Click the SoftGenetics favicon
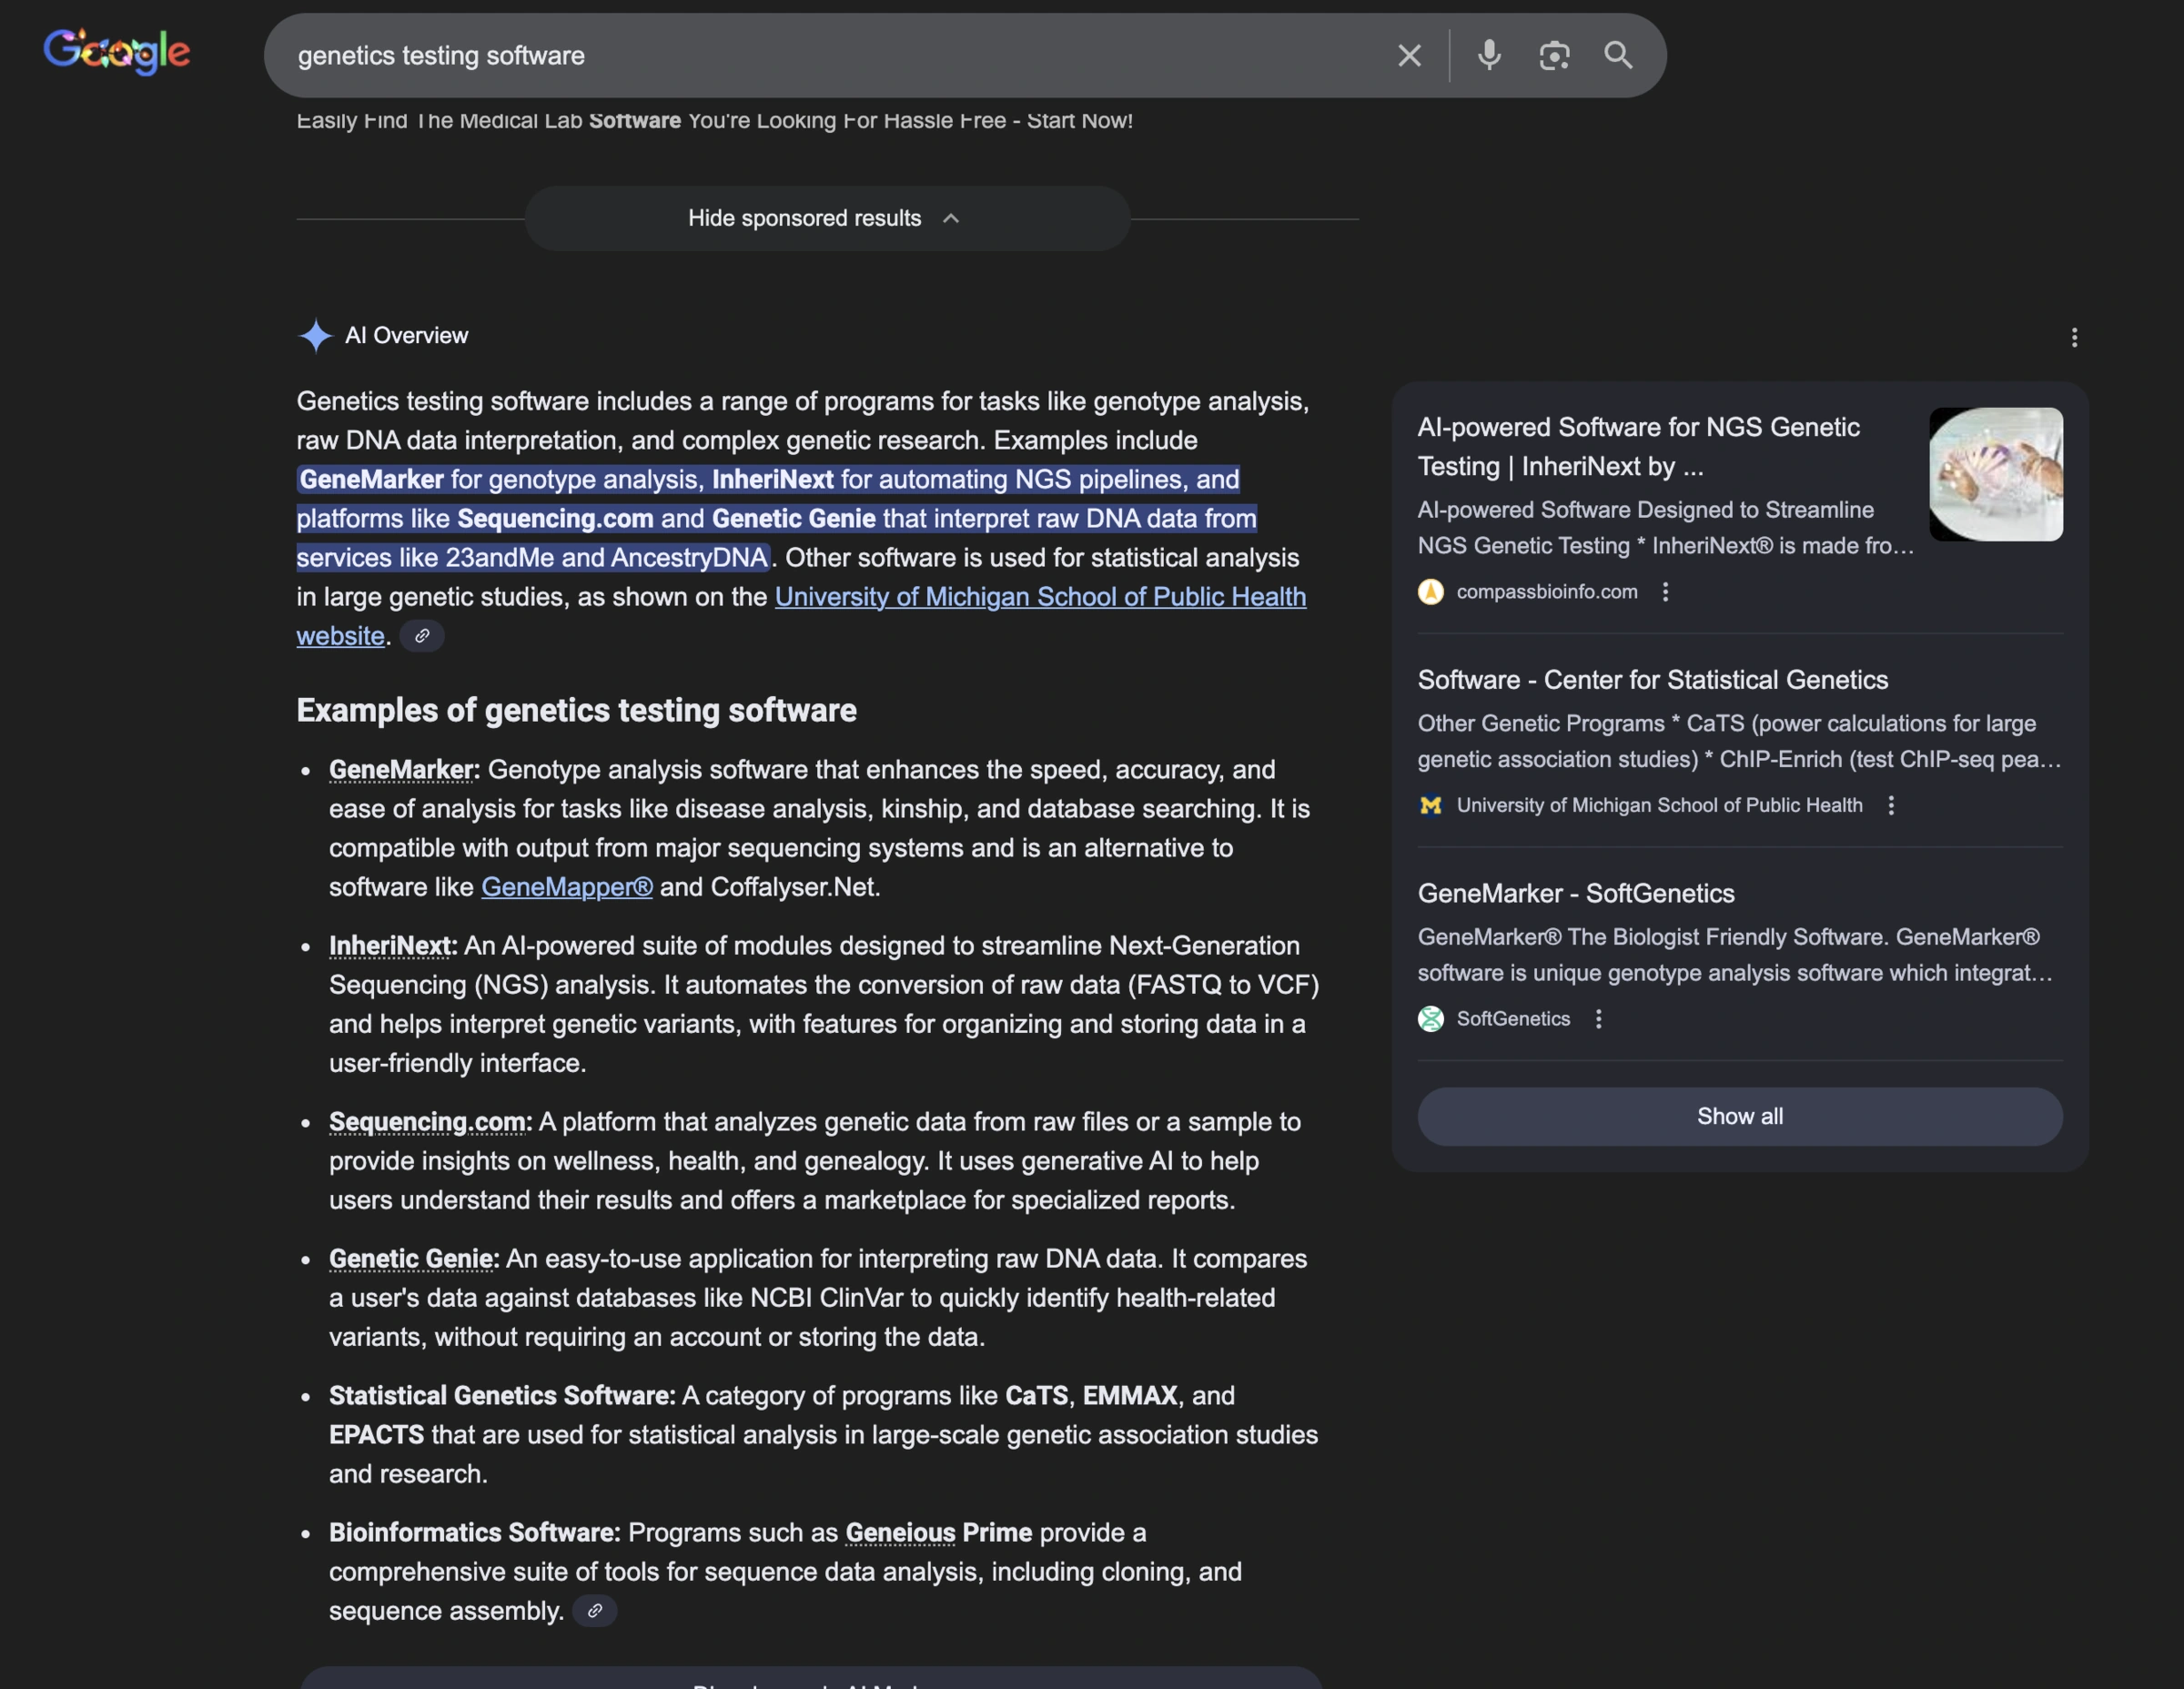Screen dimensions: 2184x1689 click(x=1431, y=1019)
